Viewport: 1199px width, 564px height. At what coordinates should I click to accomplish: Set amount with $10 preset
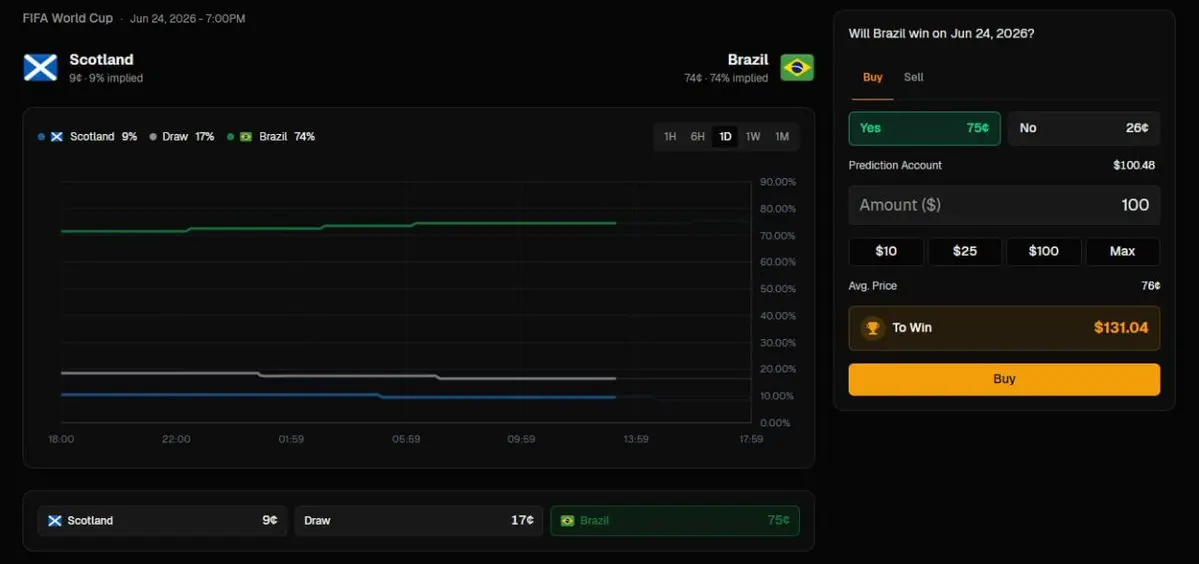tap(886, 251)
